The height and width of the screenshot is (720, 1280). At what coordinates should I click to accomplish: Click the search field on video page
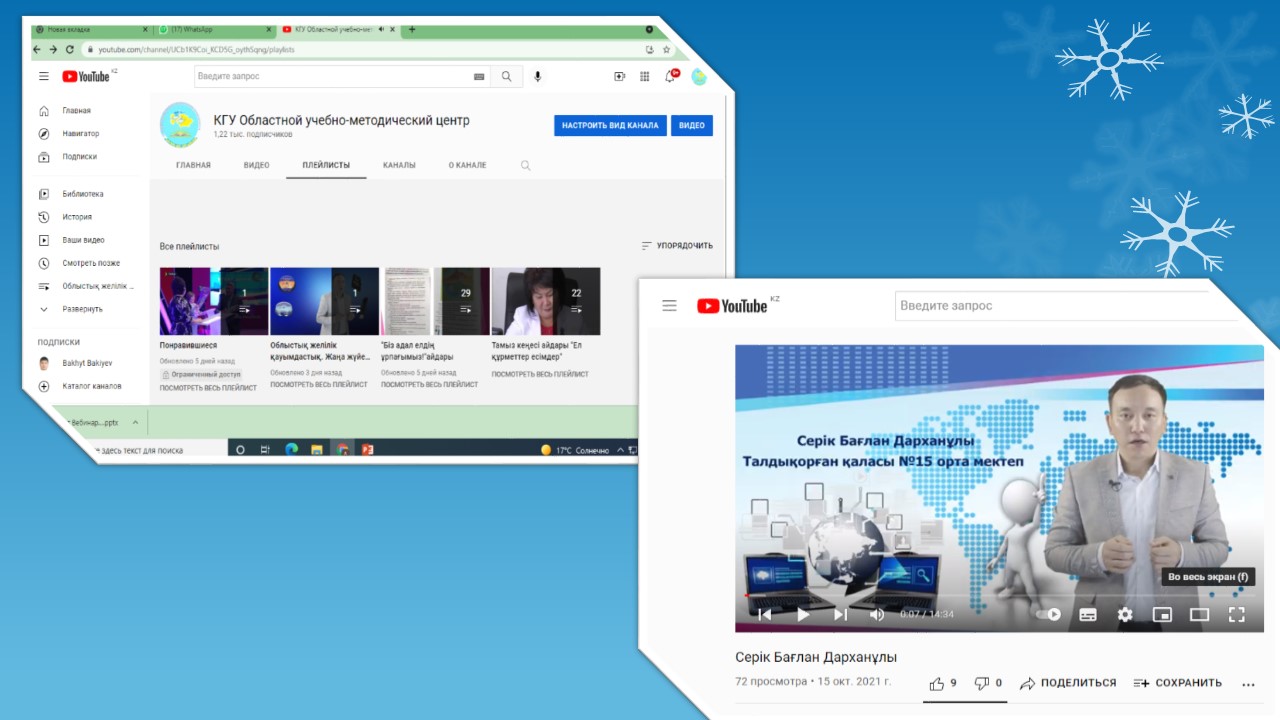point(1065,306)
